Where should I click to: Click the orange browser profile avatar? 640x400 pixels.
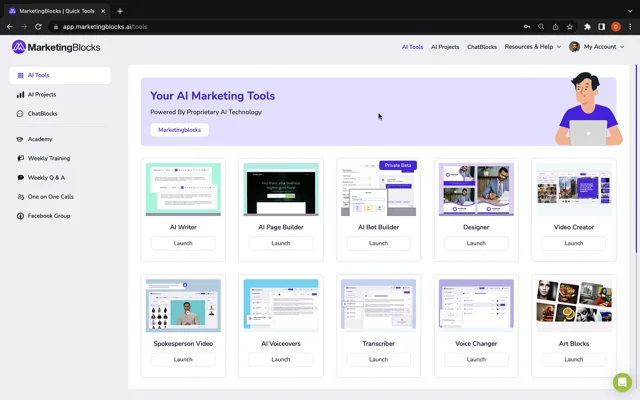click(x=616, y=27)
